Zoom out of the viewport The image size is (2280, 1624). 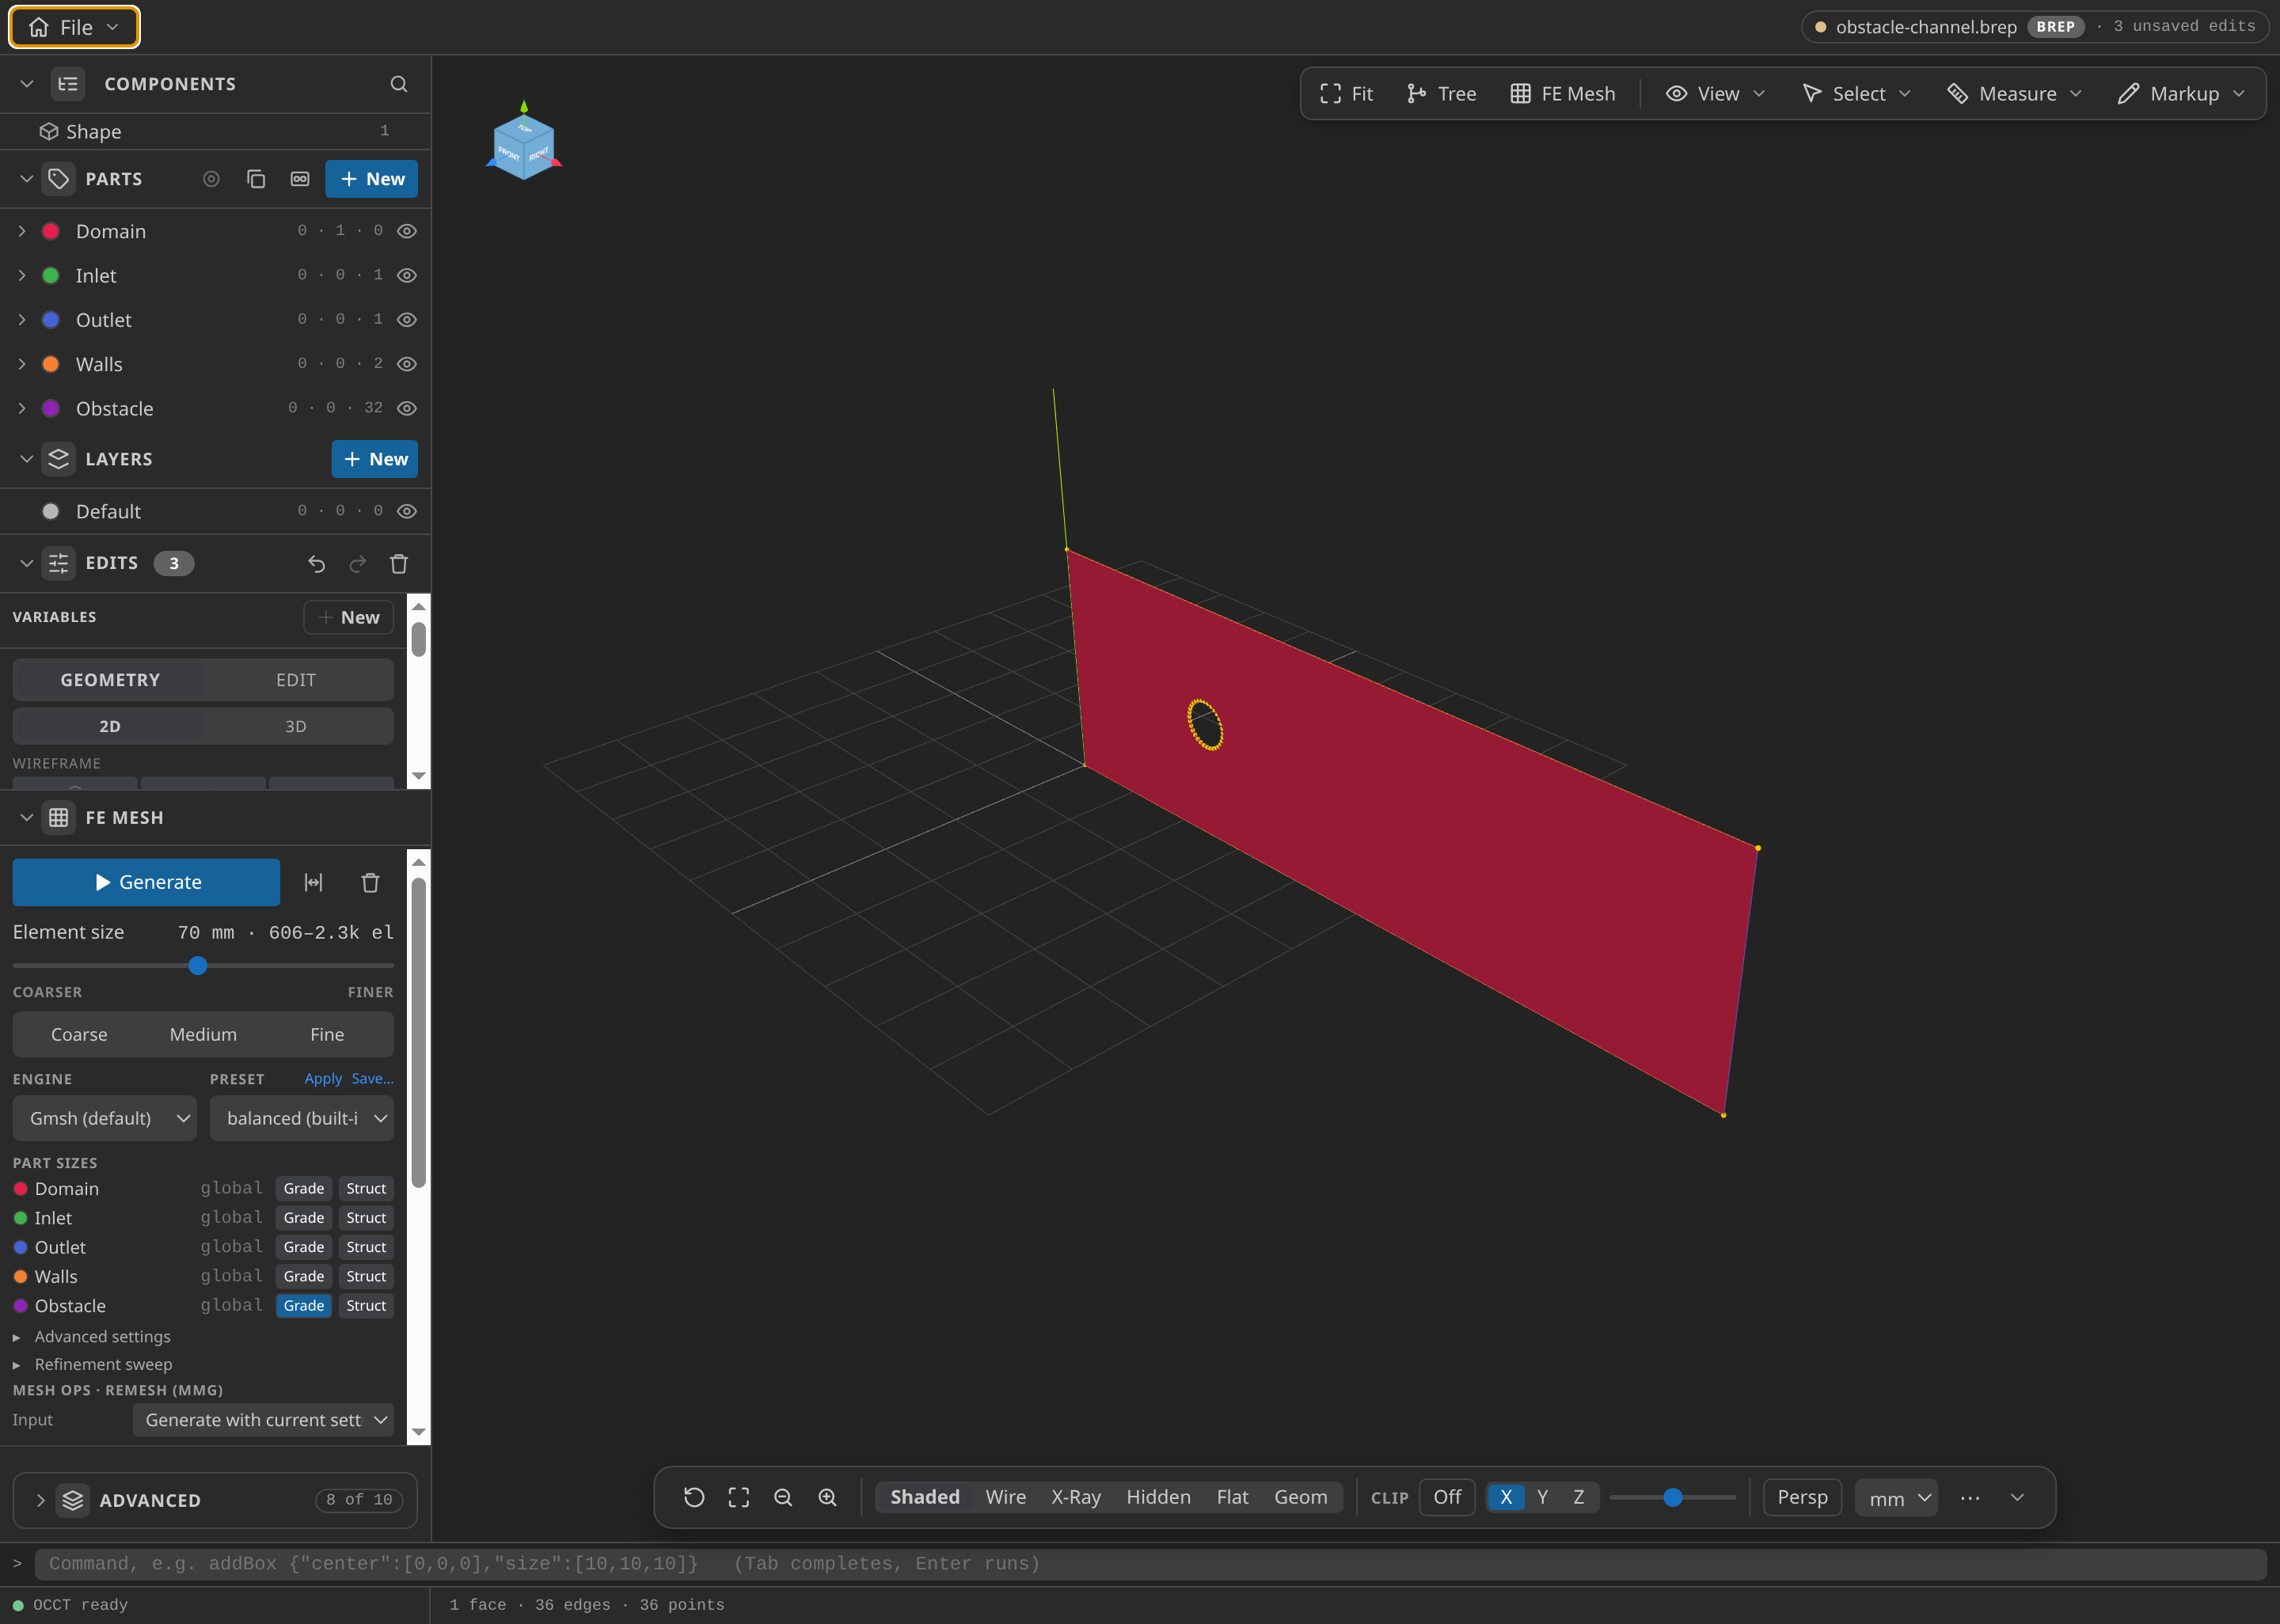(x=783, y=1497)
